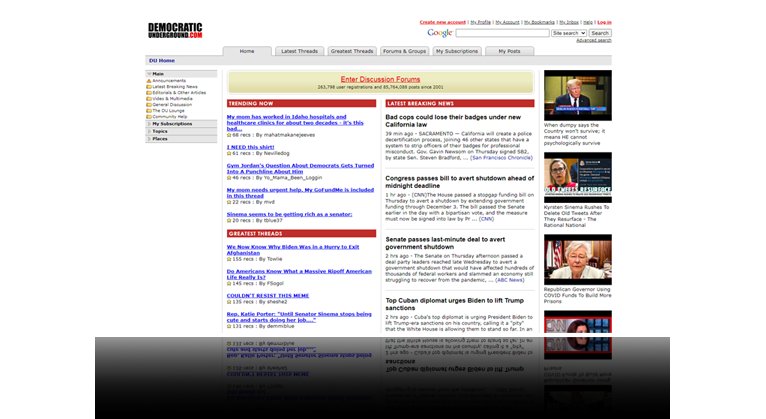Click the Community Help folder icon
The image size is (766, 419).
[149, 117]
